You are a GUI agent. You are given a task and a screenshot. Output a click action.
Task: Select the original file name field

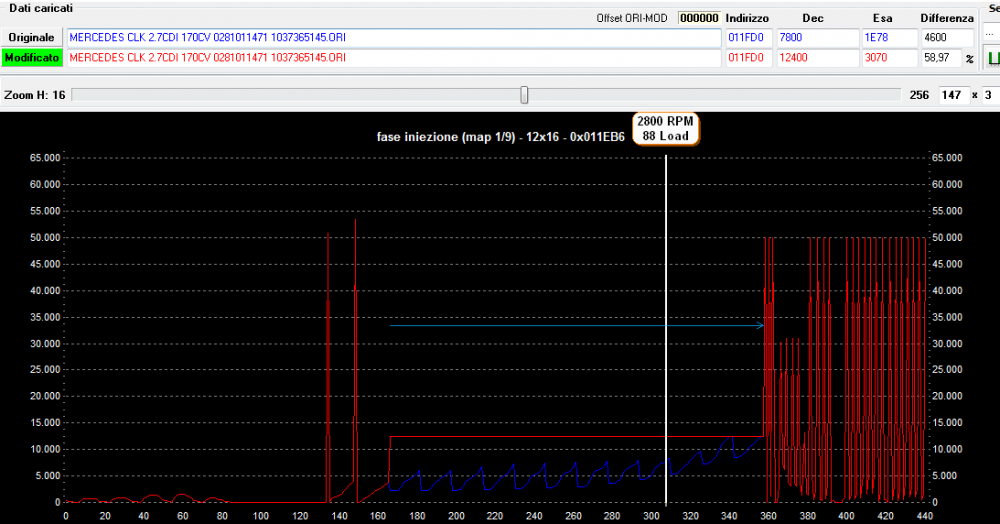click(392, 37)
